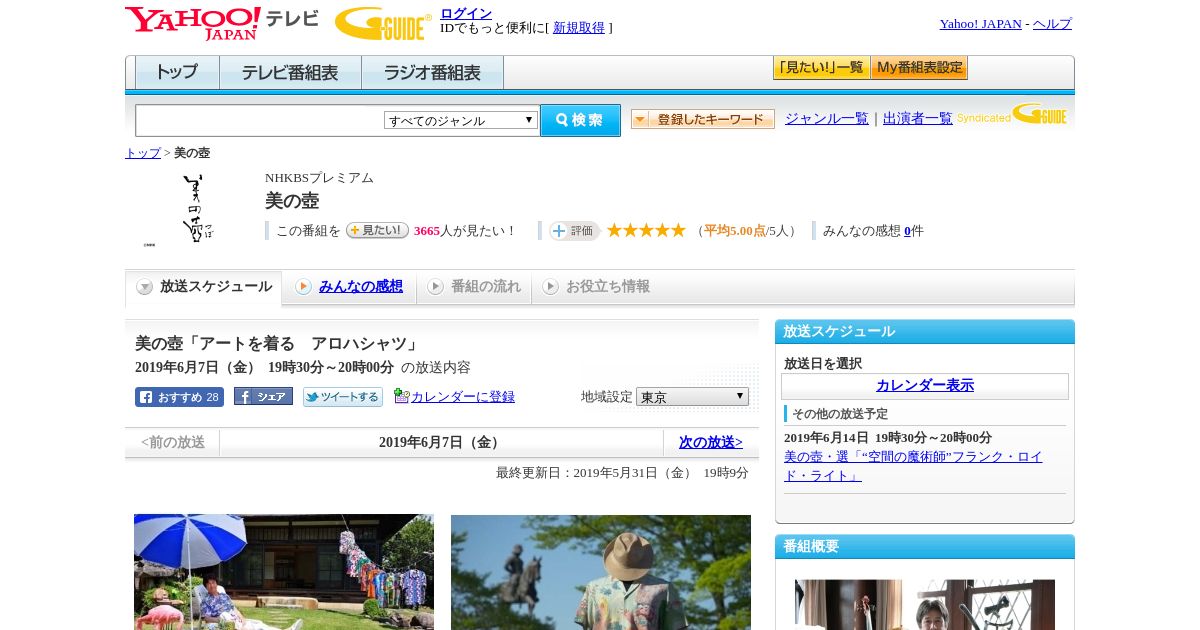Open the 地域設定 東京 dropdown

(x=692, y=397)
